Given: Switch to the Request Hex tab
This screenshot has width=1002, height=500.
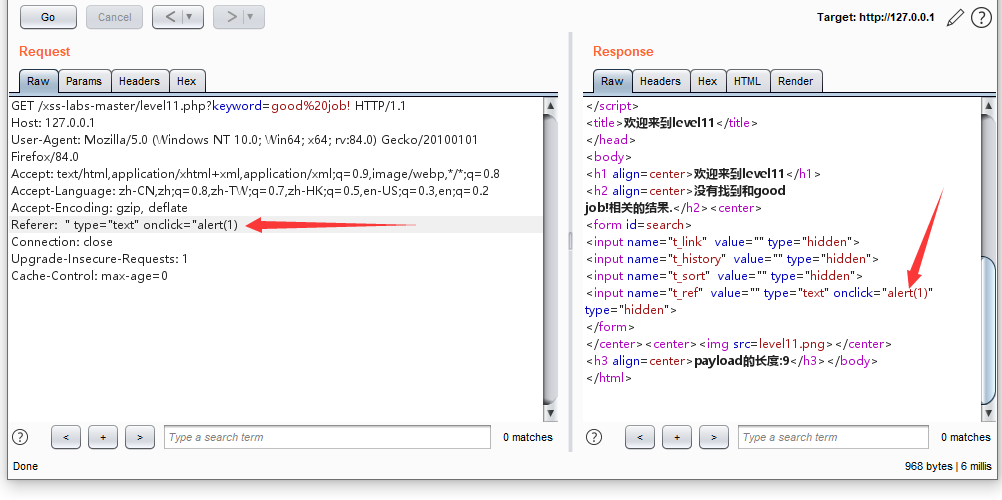Looking at the screenshot, I should [x=187, y=81].
